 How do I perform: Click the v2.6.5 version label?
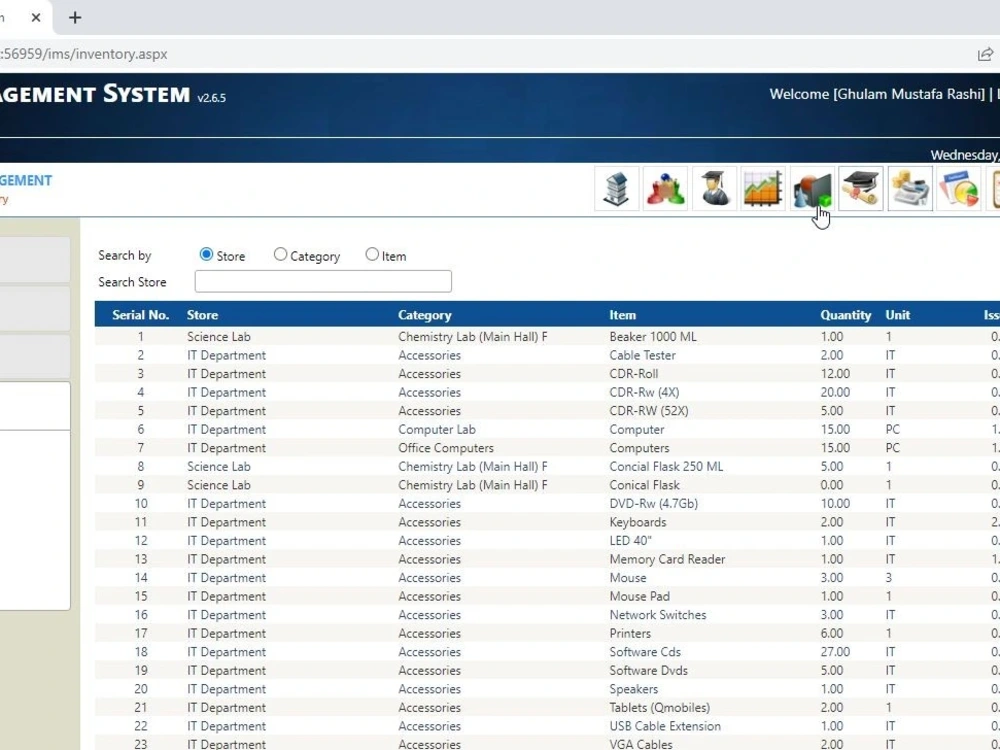point(211,98)
